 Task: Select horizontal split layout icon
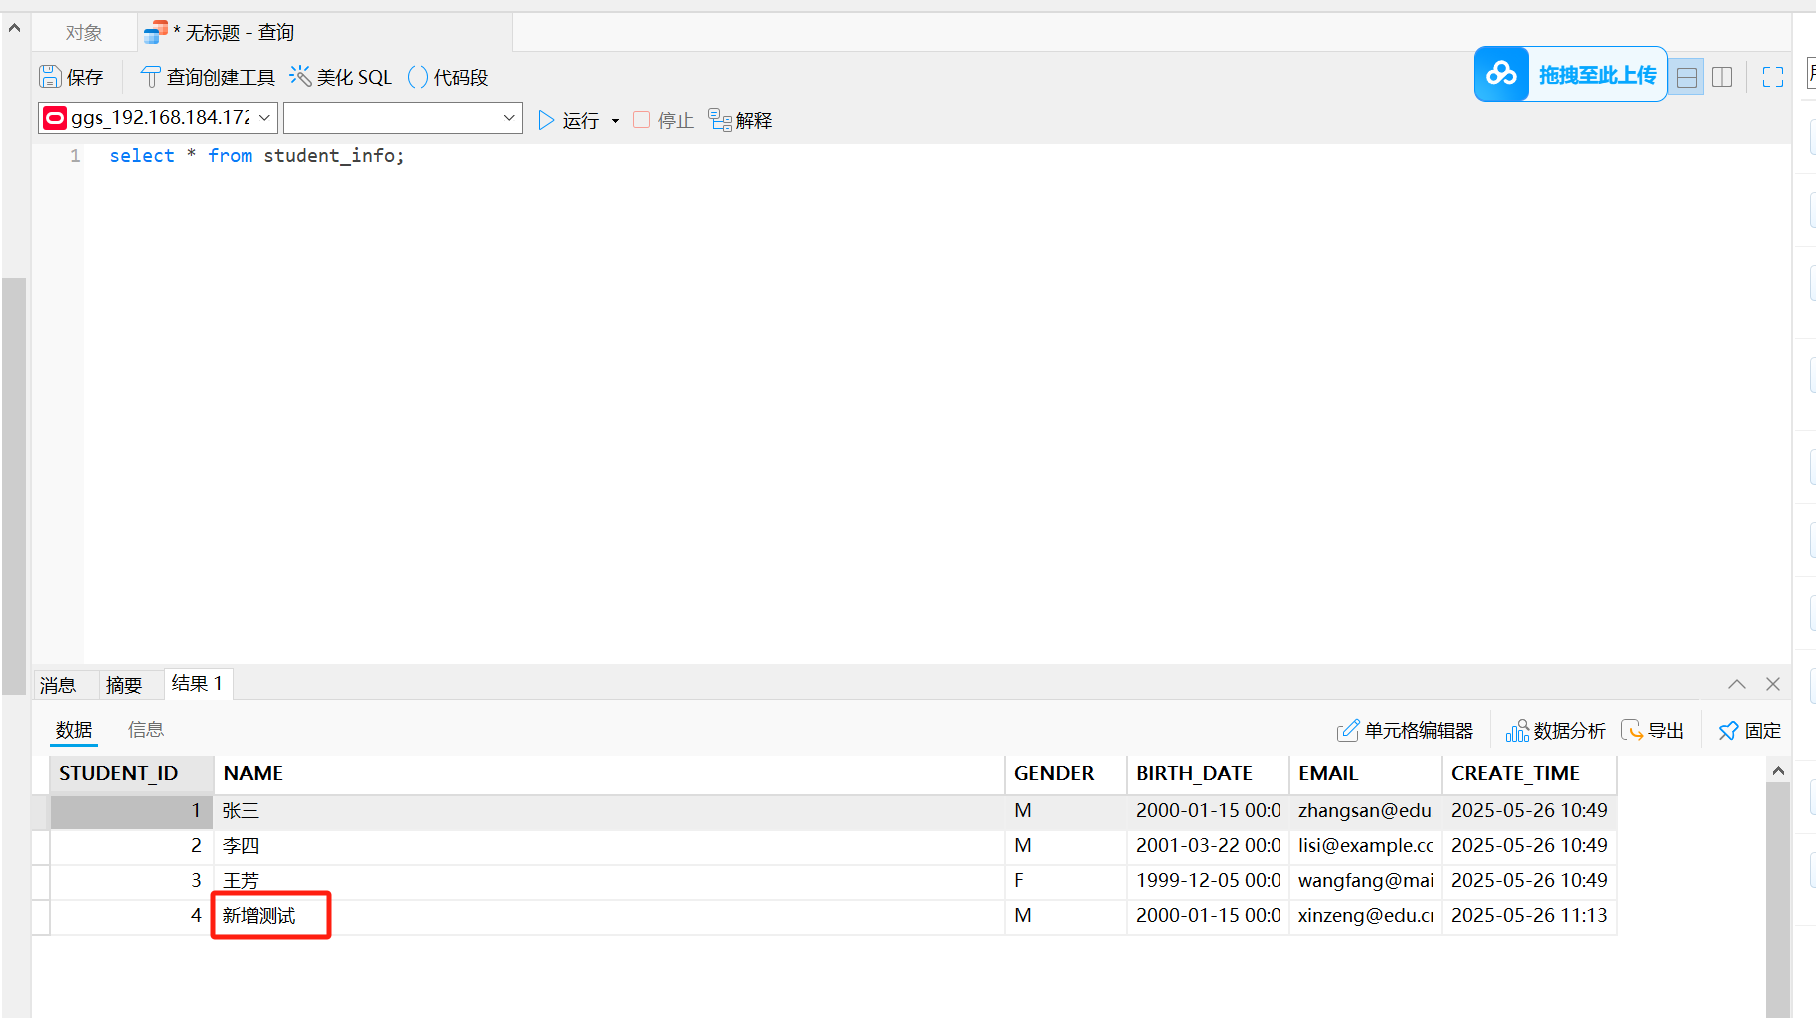pyautogui.click(x=1687, y=77)
